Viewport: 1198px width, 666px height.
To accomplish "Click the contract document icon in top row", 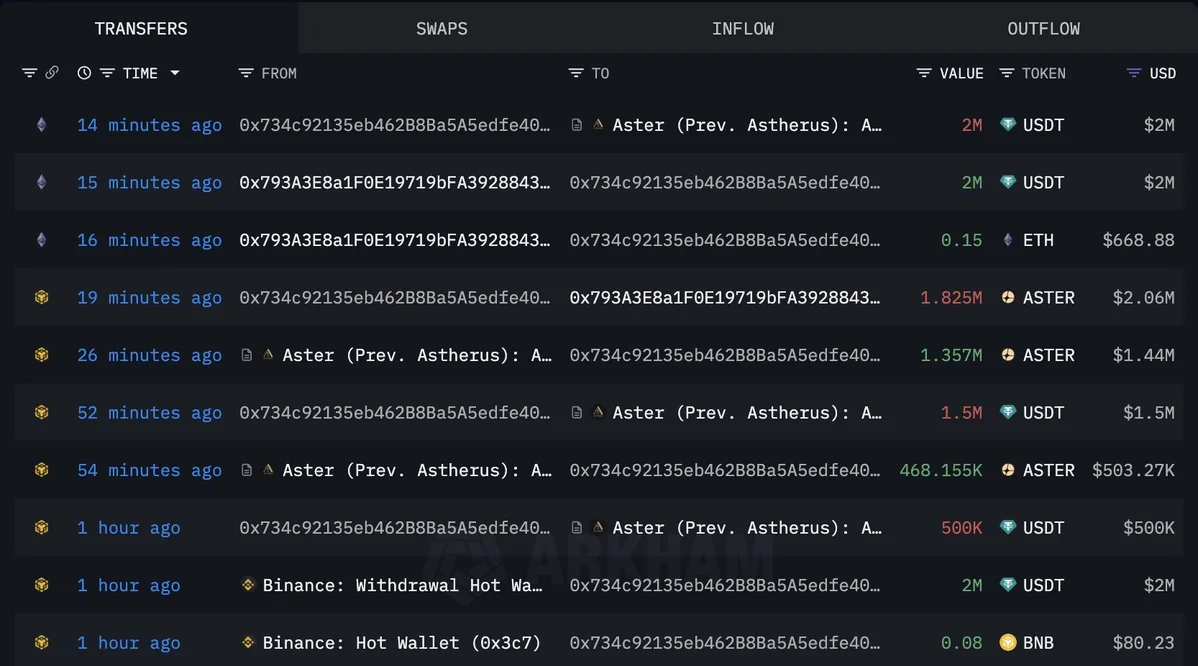I will point(577,125).
